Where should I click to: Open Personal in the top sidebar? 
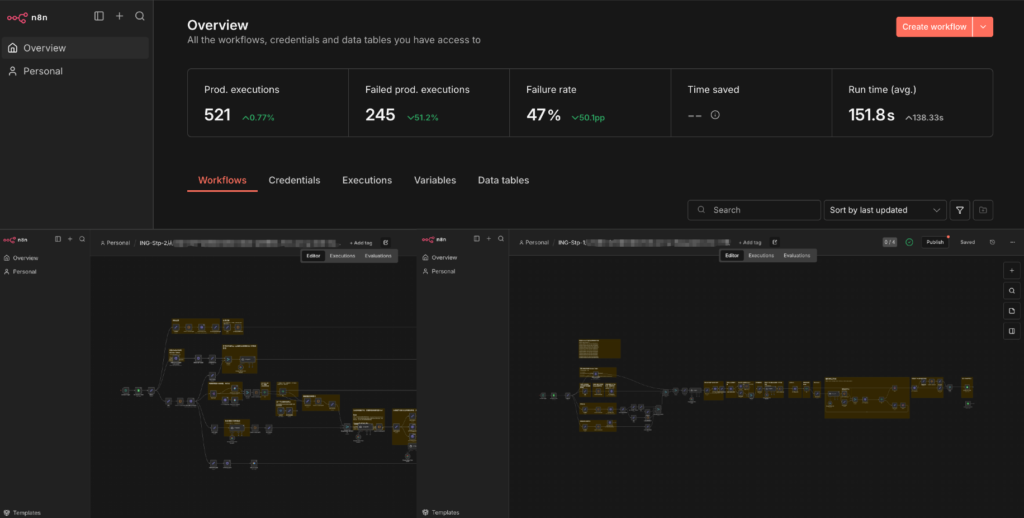pos(43,71)
